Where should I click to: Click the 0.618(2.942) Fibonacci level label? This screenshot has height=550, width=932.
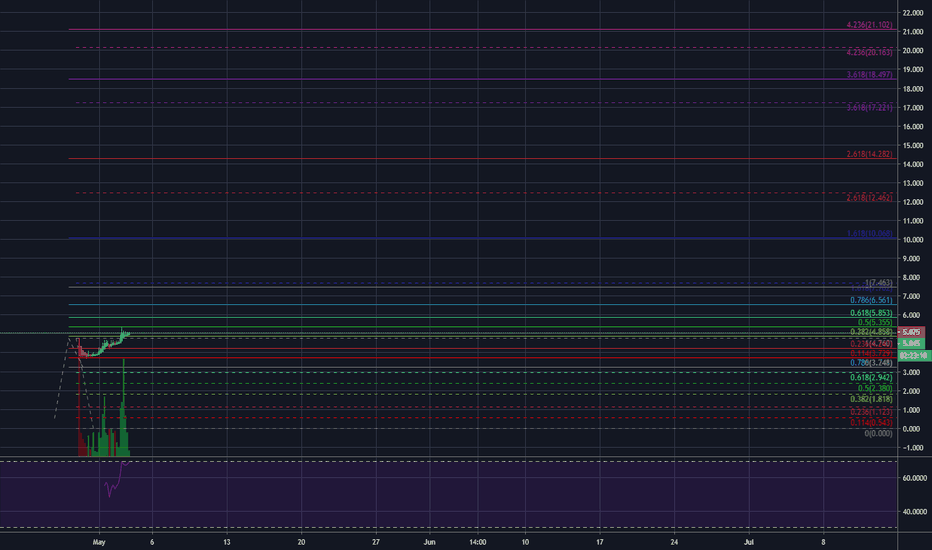tap(871, 378)
